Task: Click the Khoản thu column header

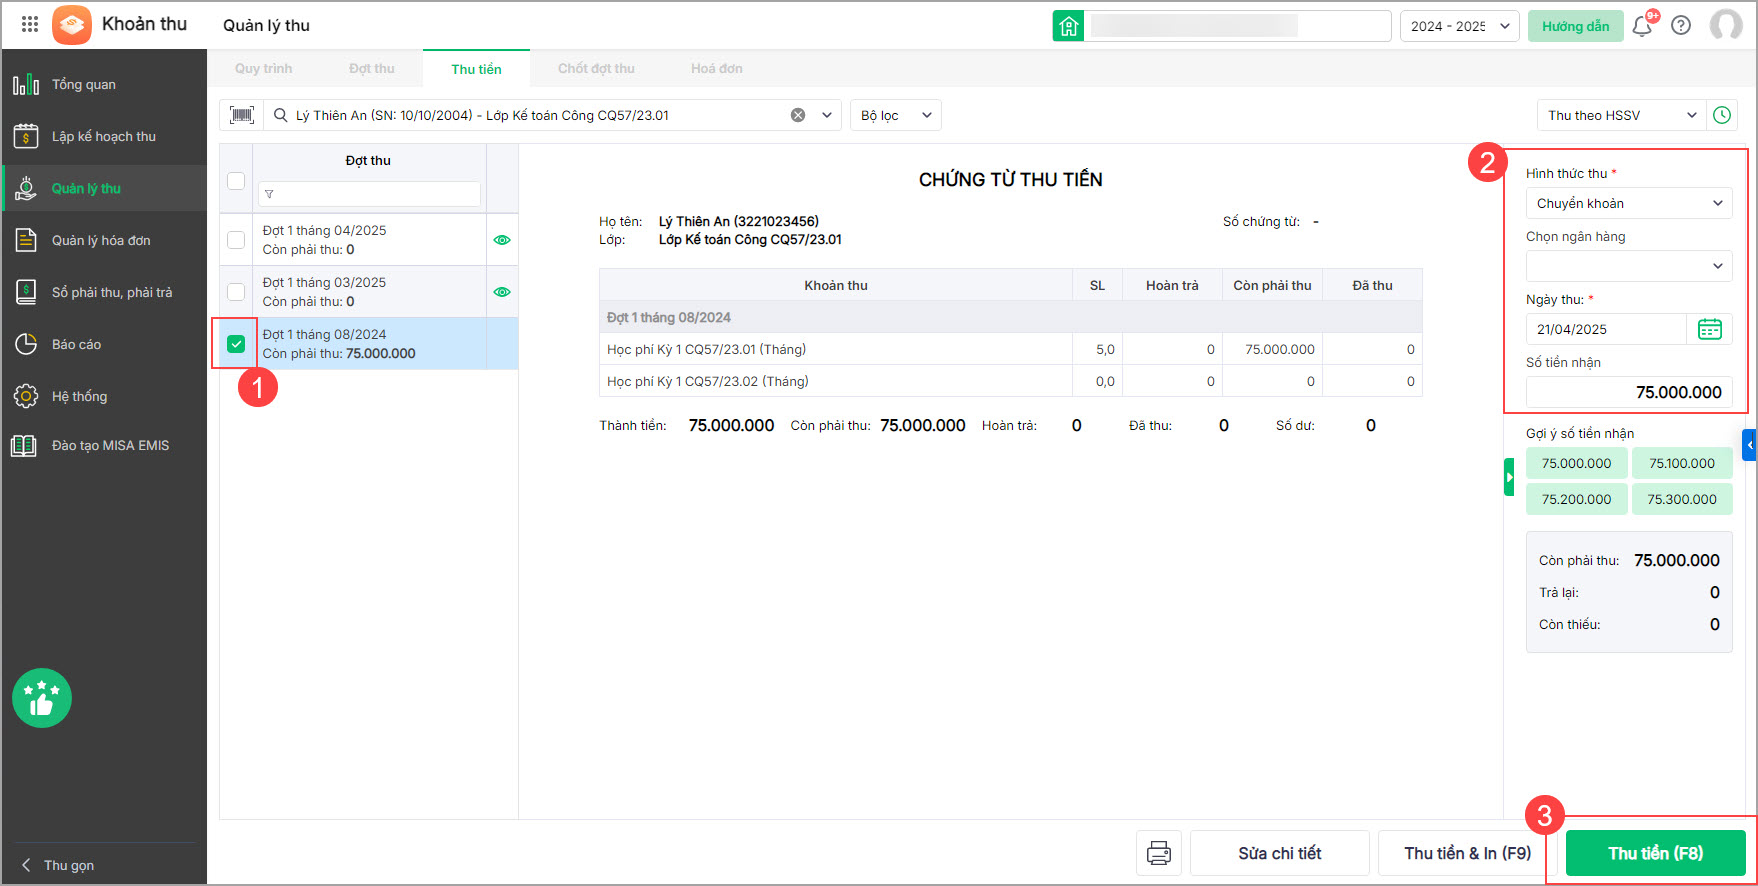Action: (x=836, y=285)
